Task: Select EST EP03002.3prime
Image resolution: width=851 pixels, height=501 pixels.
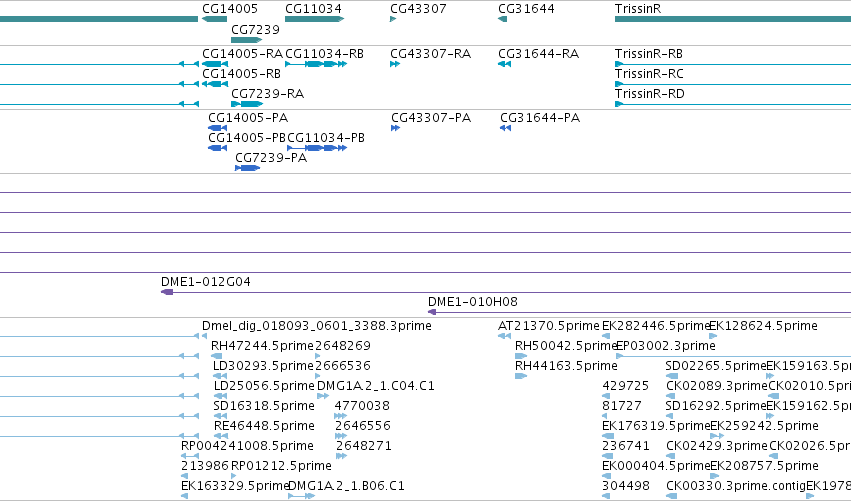Action: tap(666, 346)
